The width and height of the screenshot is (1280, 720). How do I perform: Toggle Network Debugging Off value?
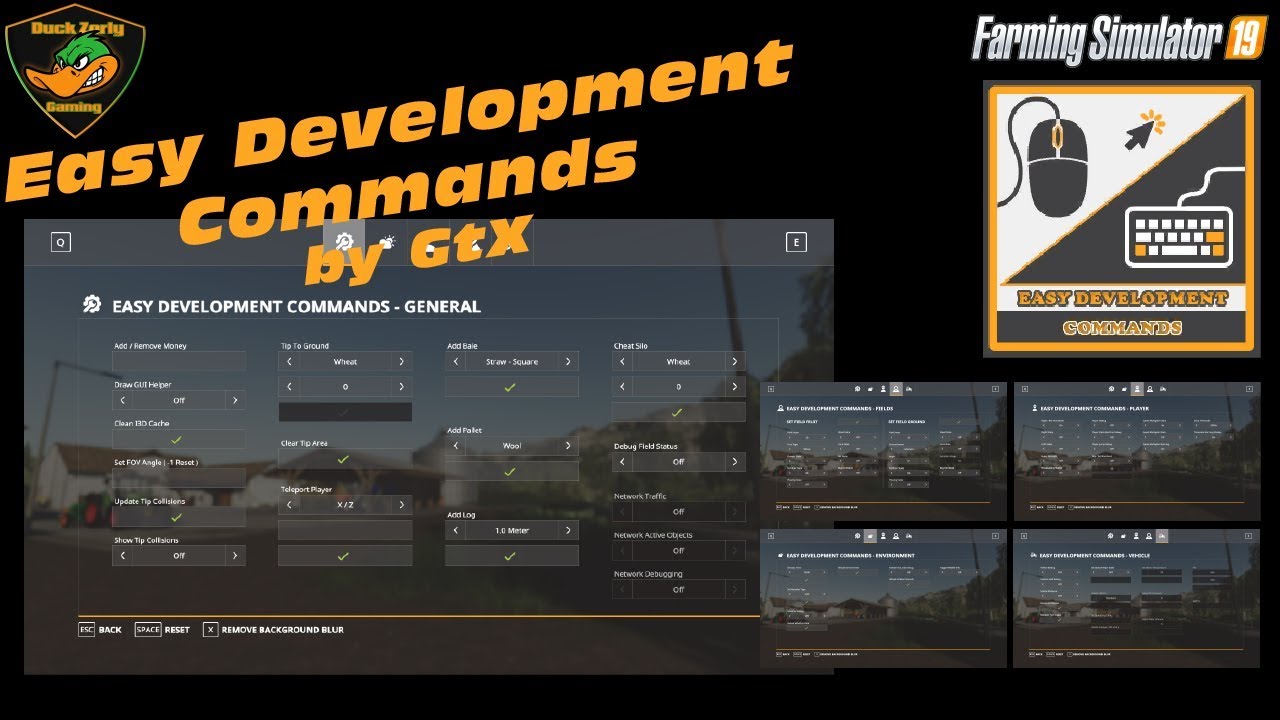[678, 589]
